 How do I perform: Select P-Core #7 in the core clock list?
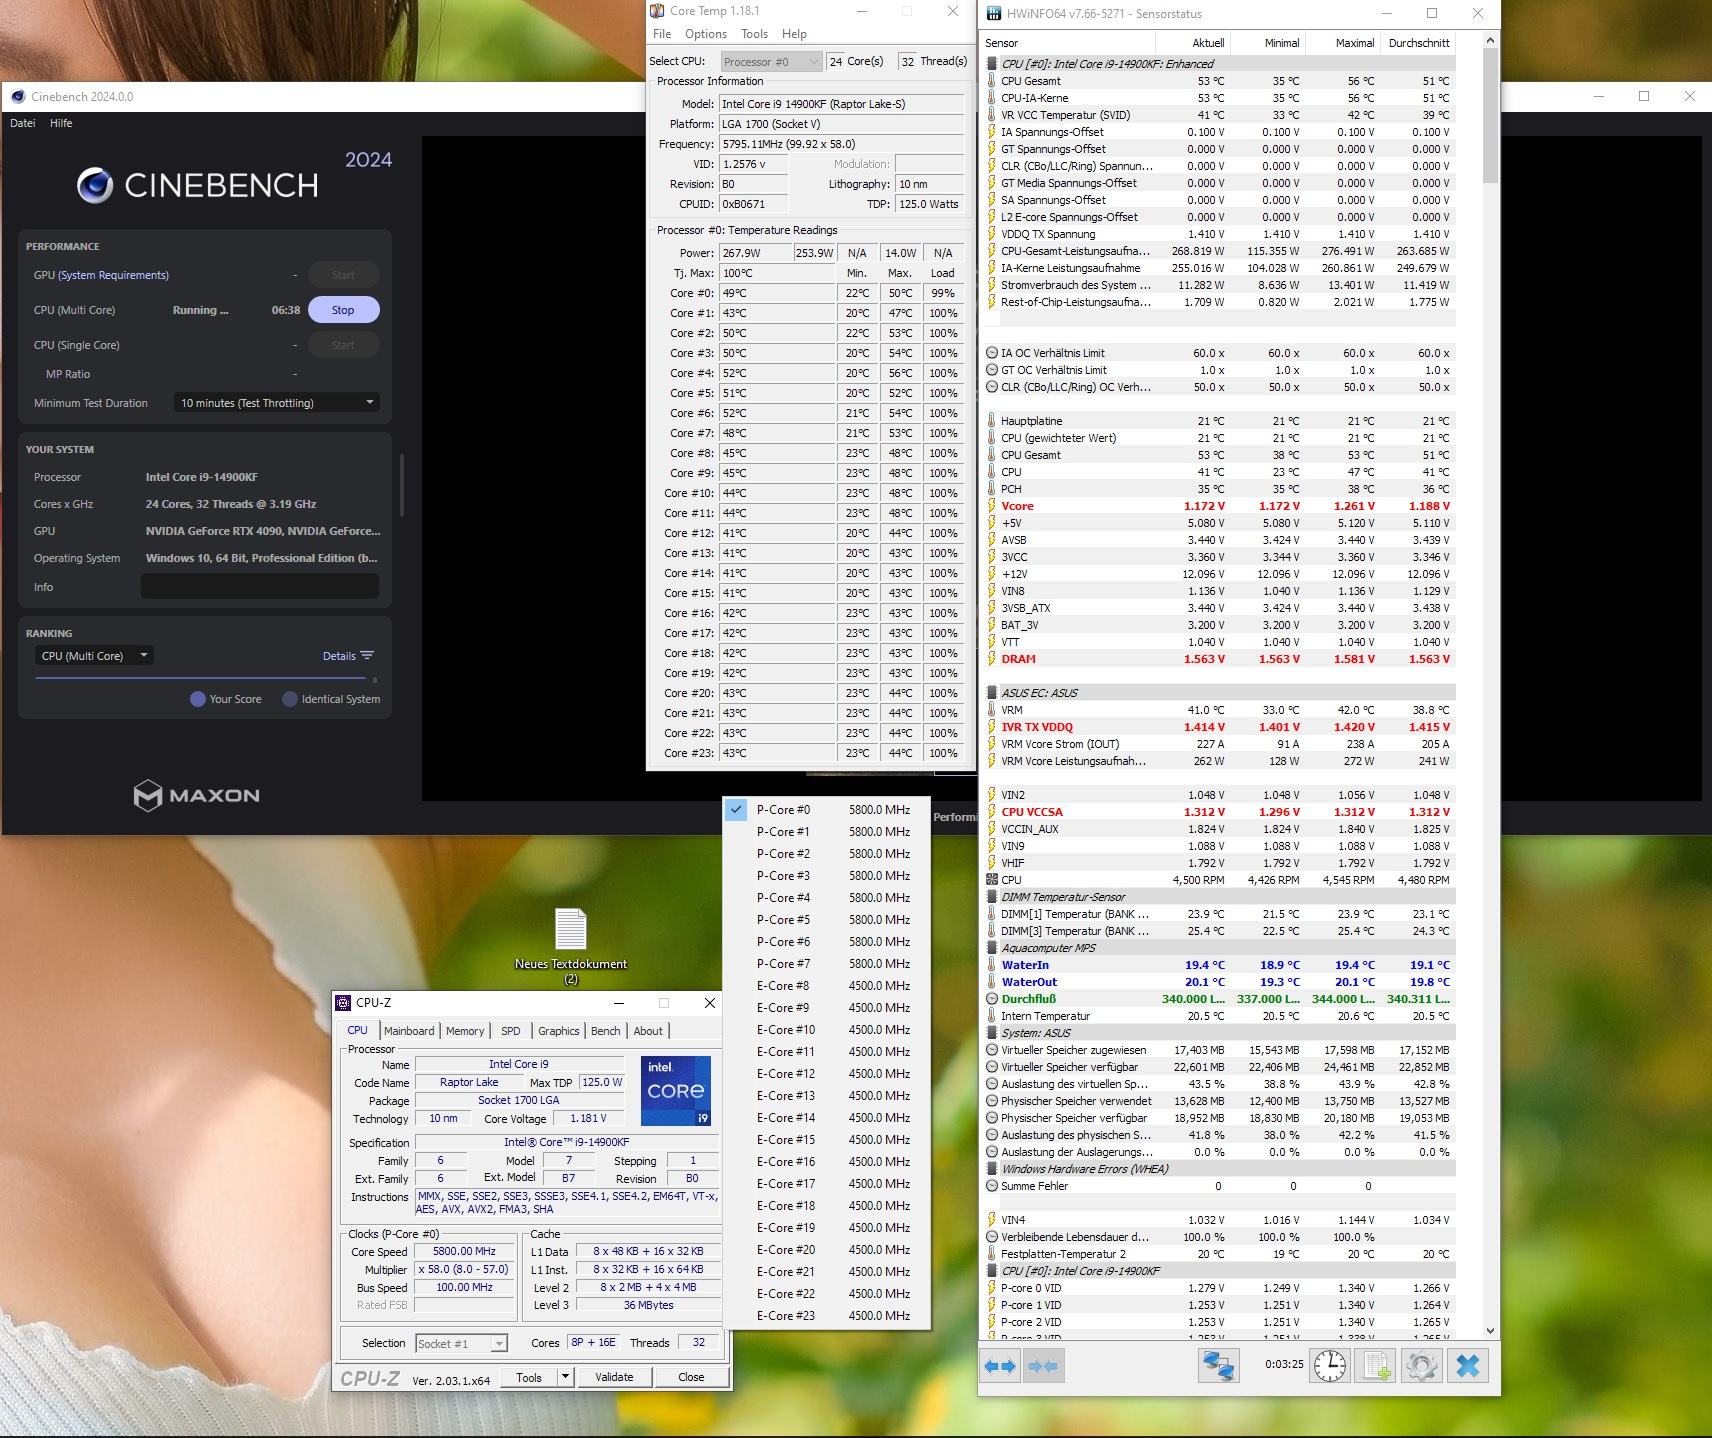click(x=827, y=964)
